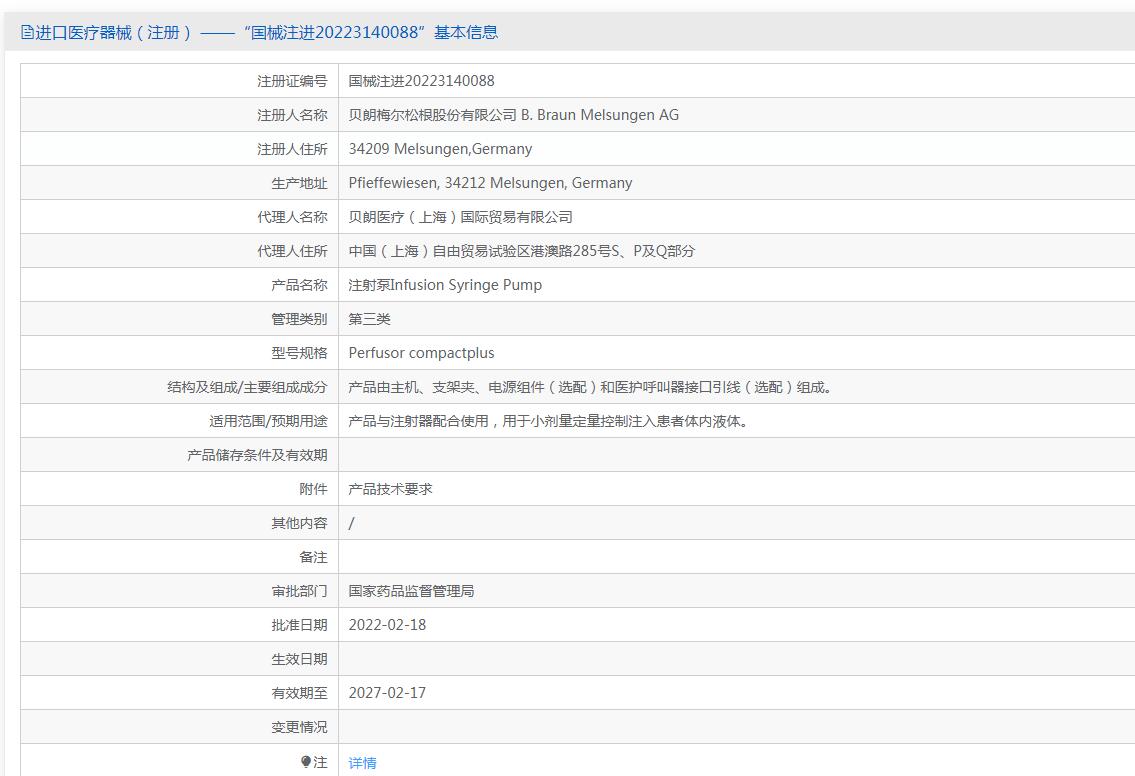
Task: Click agent address in 中国（上海）自由贸易试验区
Action: click(x=521, y=251)
